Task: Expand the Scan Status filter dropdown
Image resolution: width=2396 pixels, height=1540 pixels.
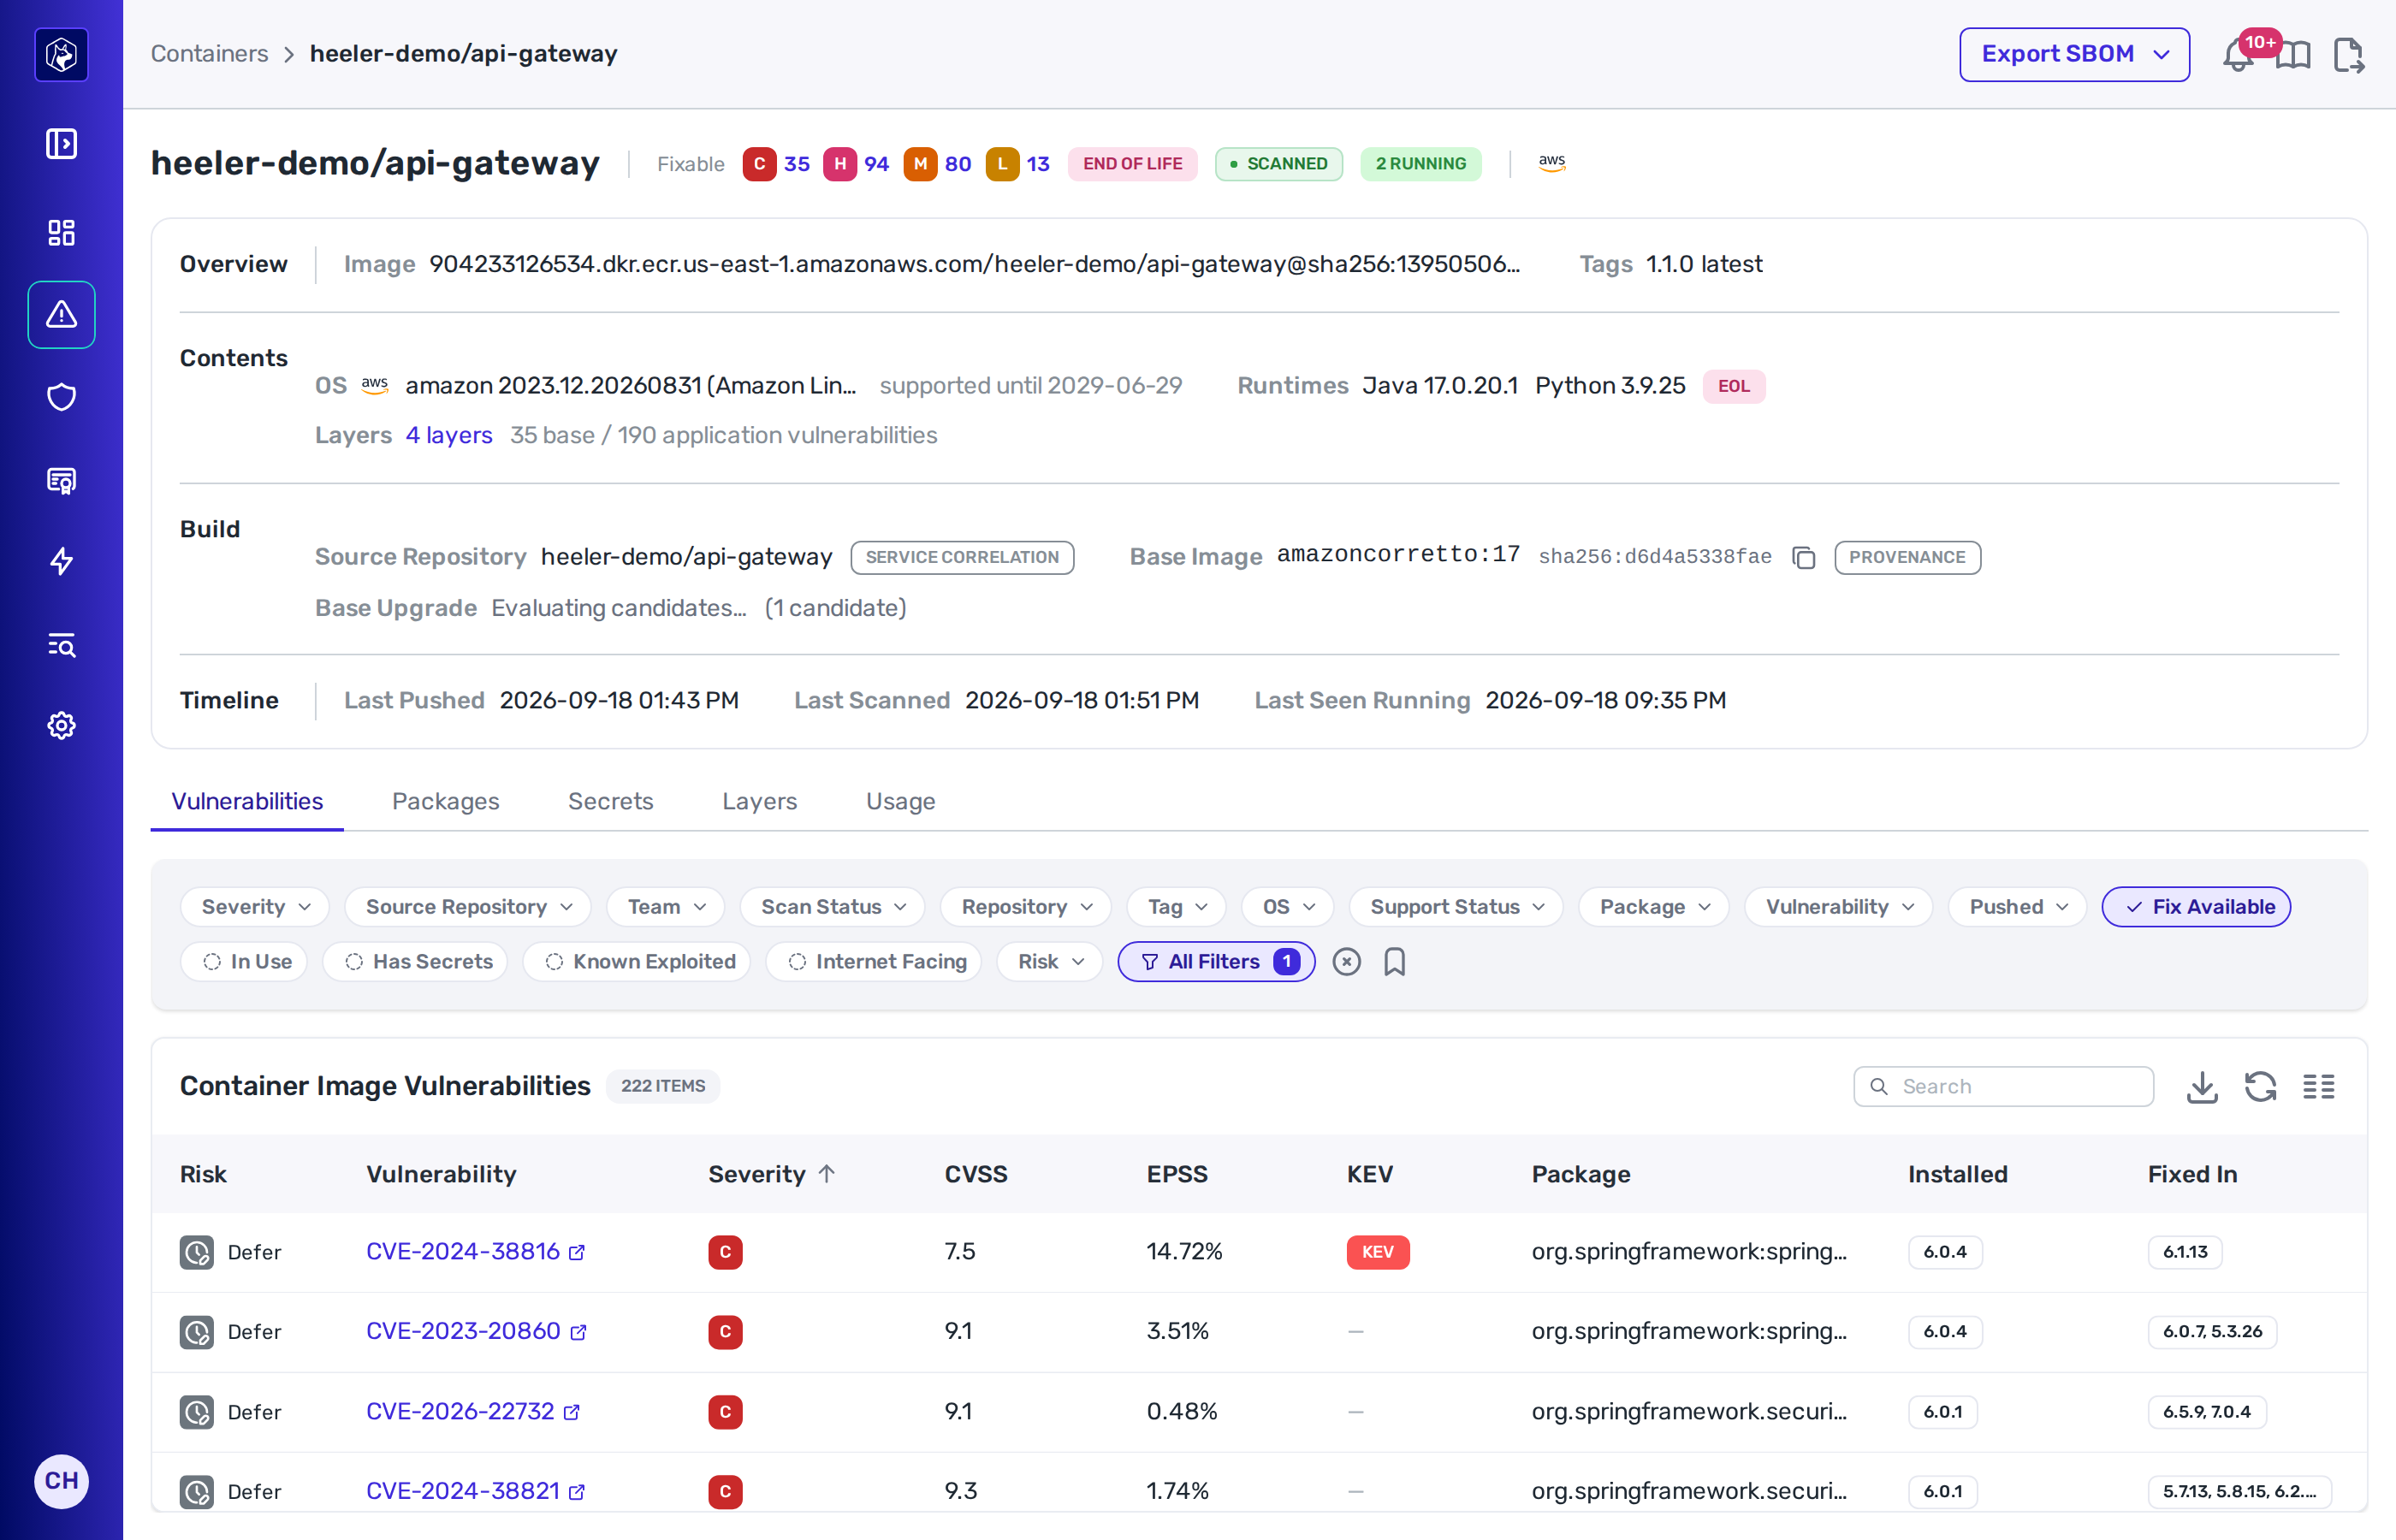Action: pyautogui.click(x=833, y=907)
